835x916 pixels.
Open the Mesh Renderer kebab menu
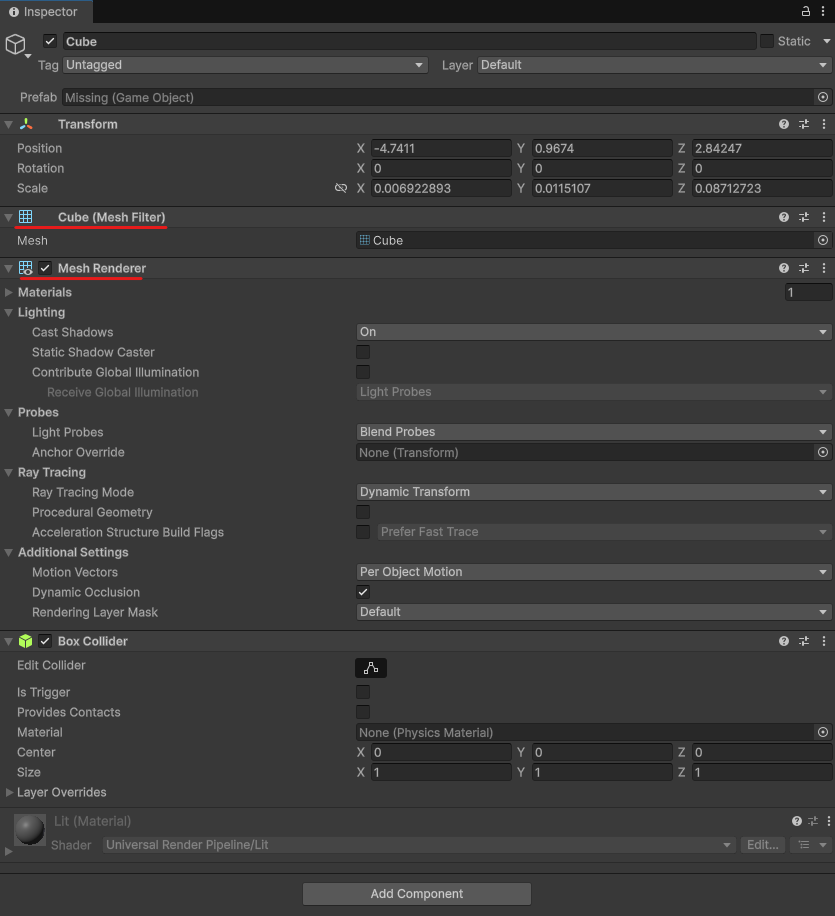point(824,268)
